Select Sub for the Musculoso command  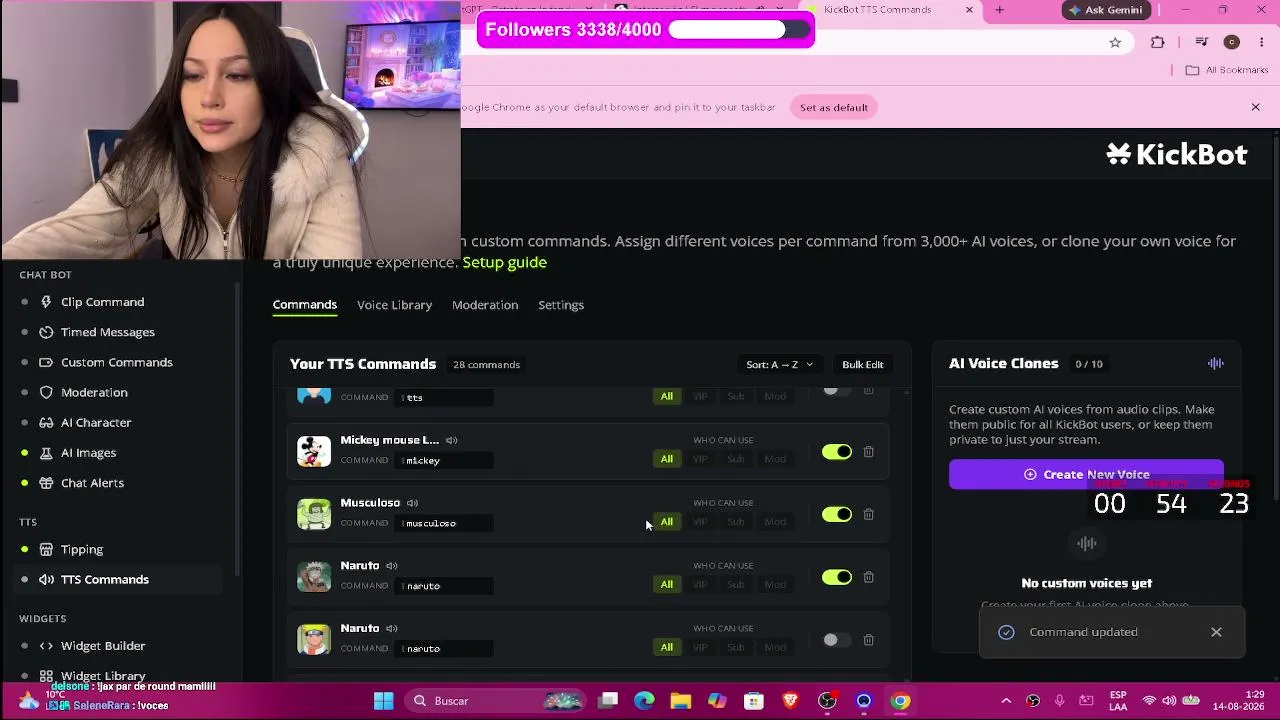tap(735, 522)
